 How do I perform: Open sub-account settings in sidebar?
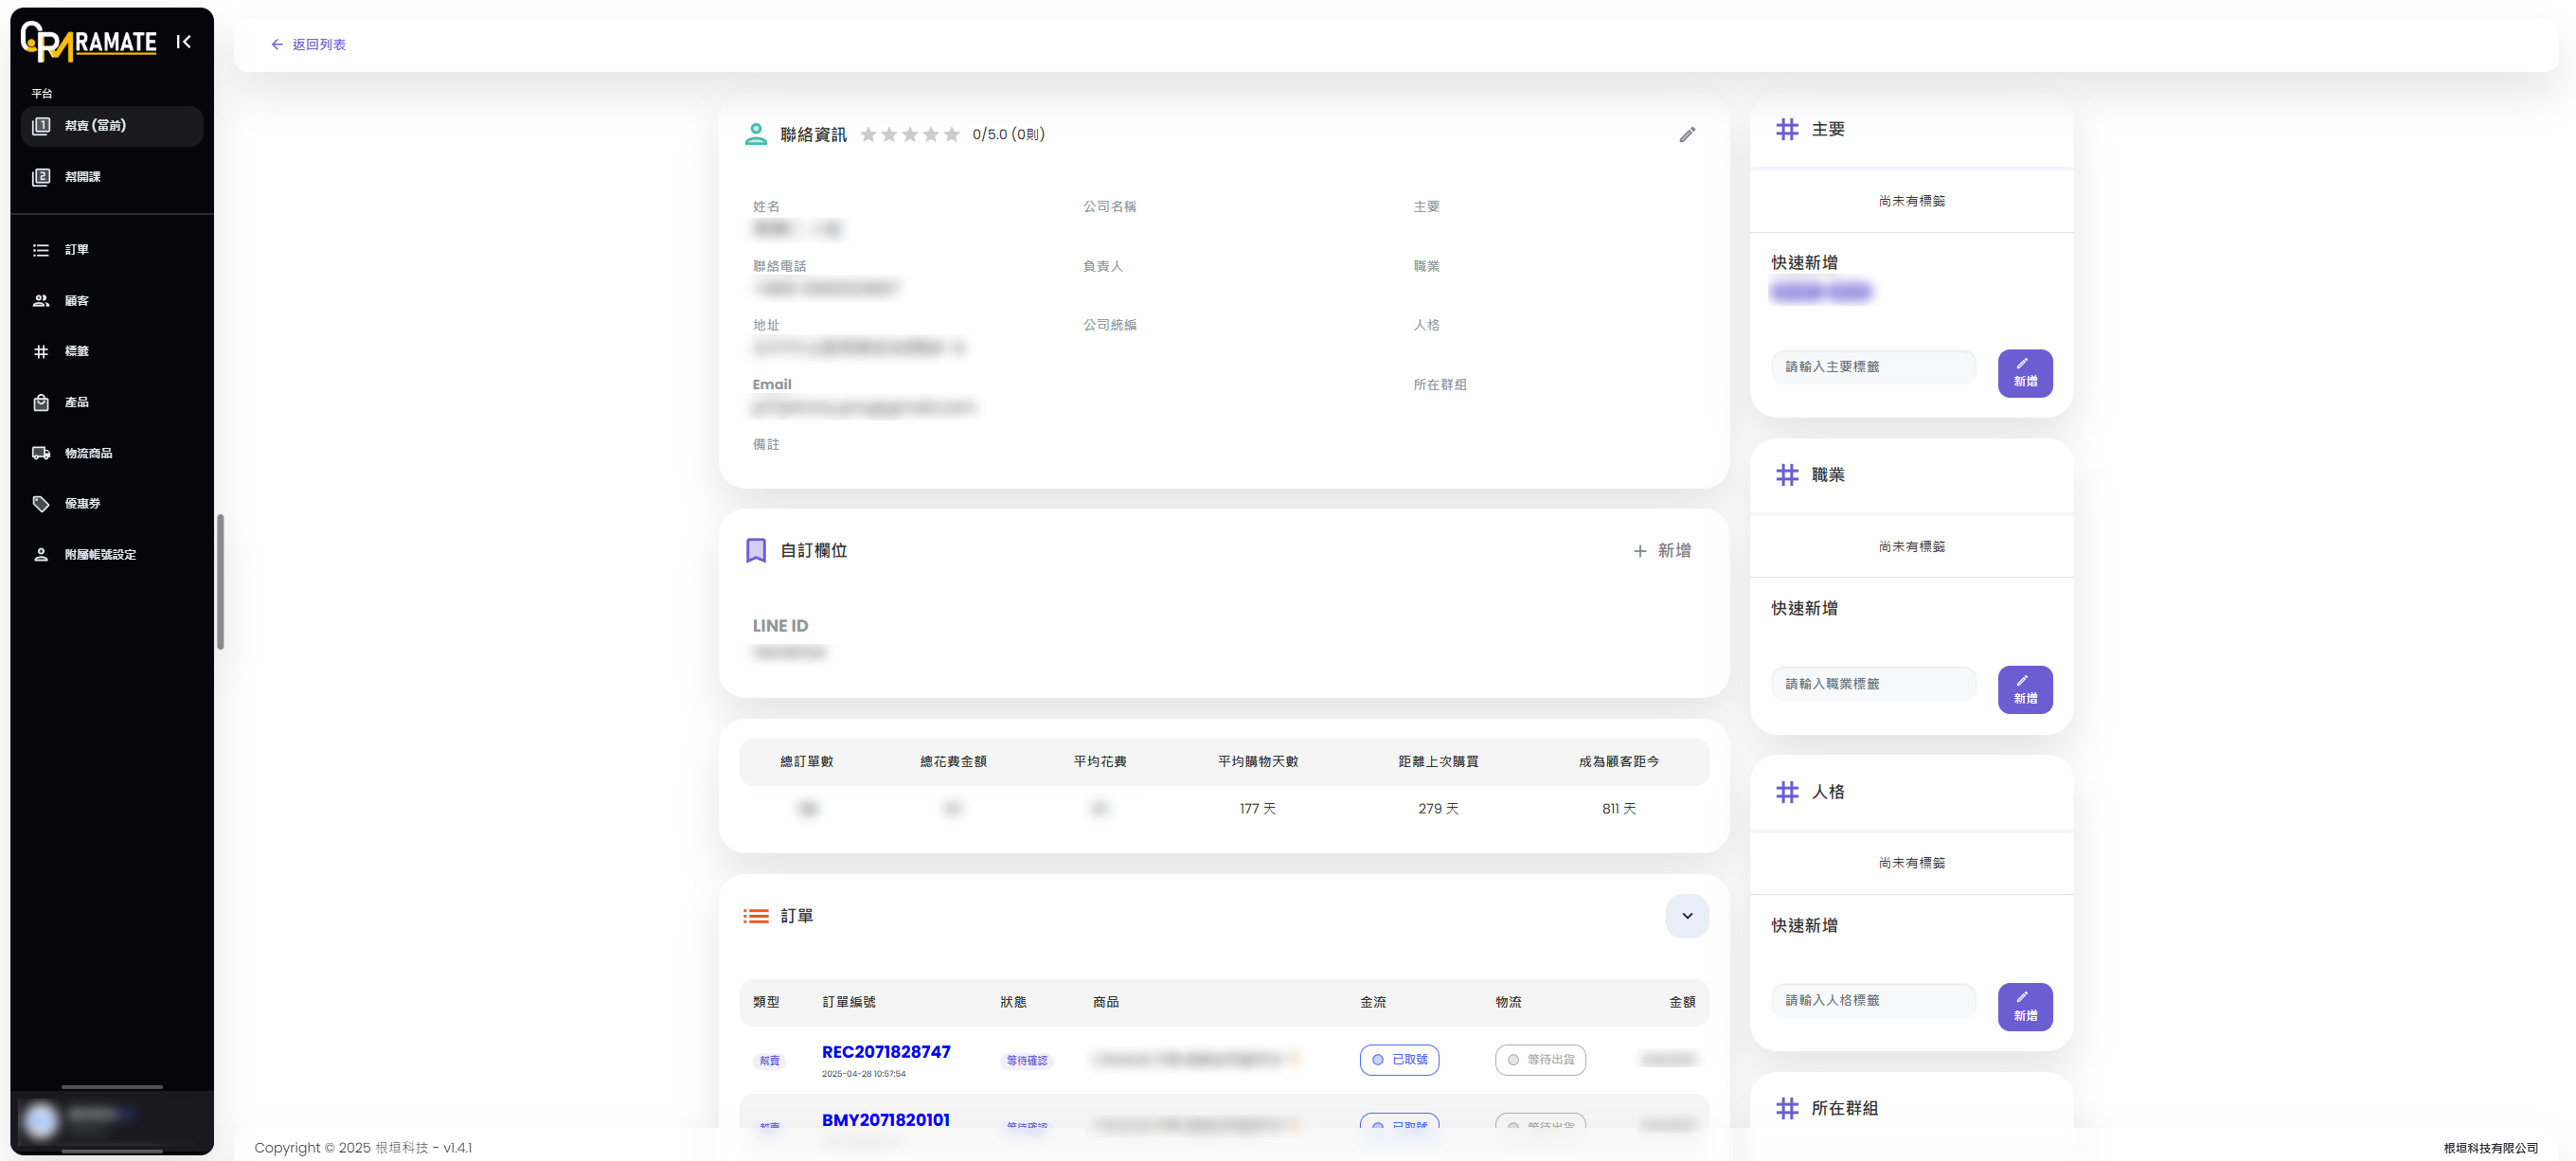[99, 555]
